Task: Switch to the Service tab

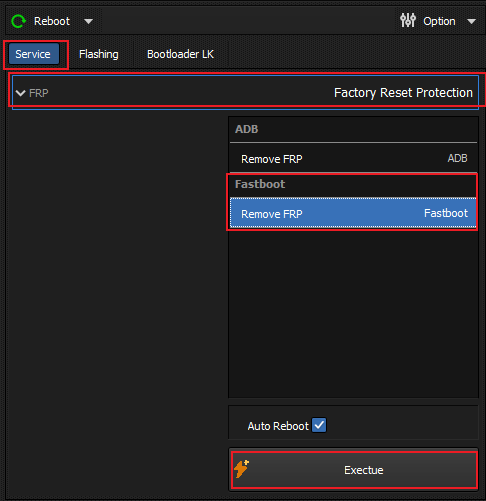Action: pyautogui.click(x=34, y=54)
